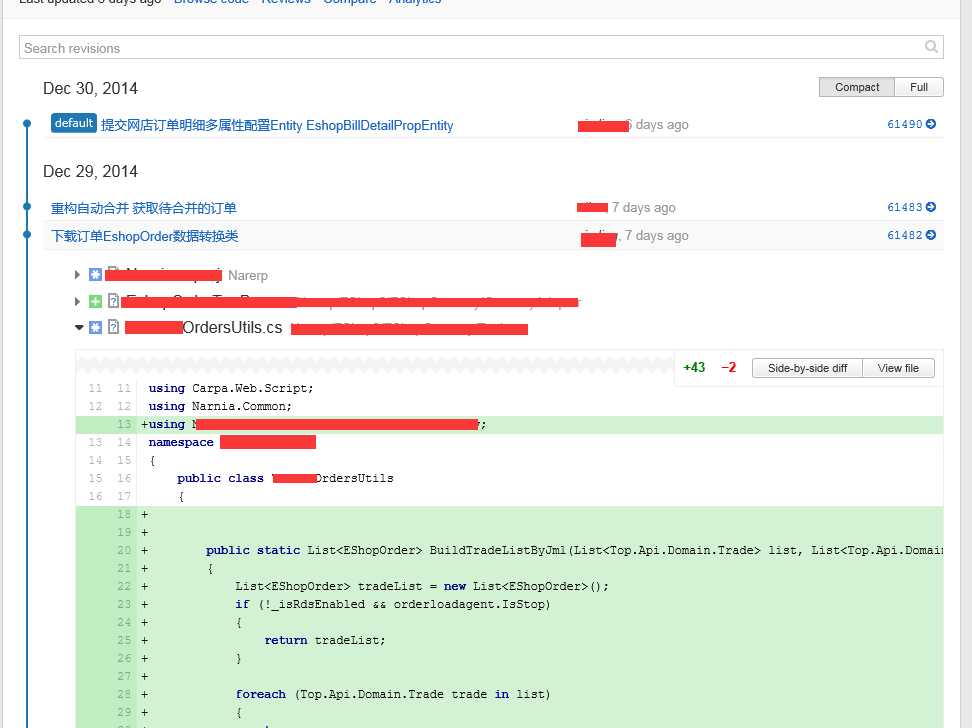Click revision number 61490

pyautogui.click(x=904, y=124)
